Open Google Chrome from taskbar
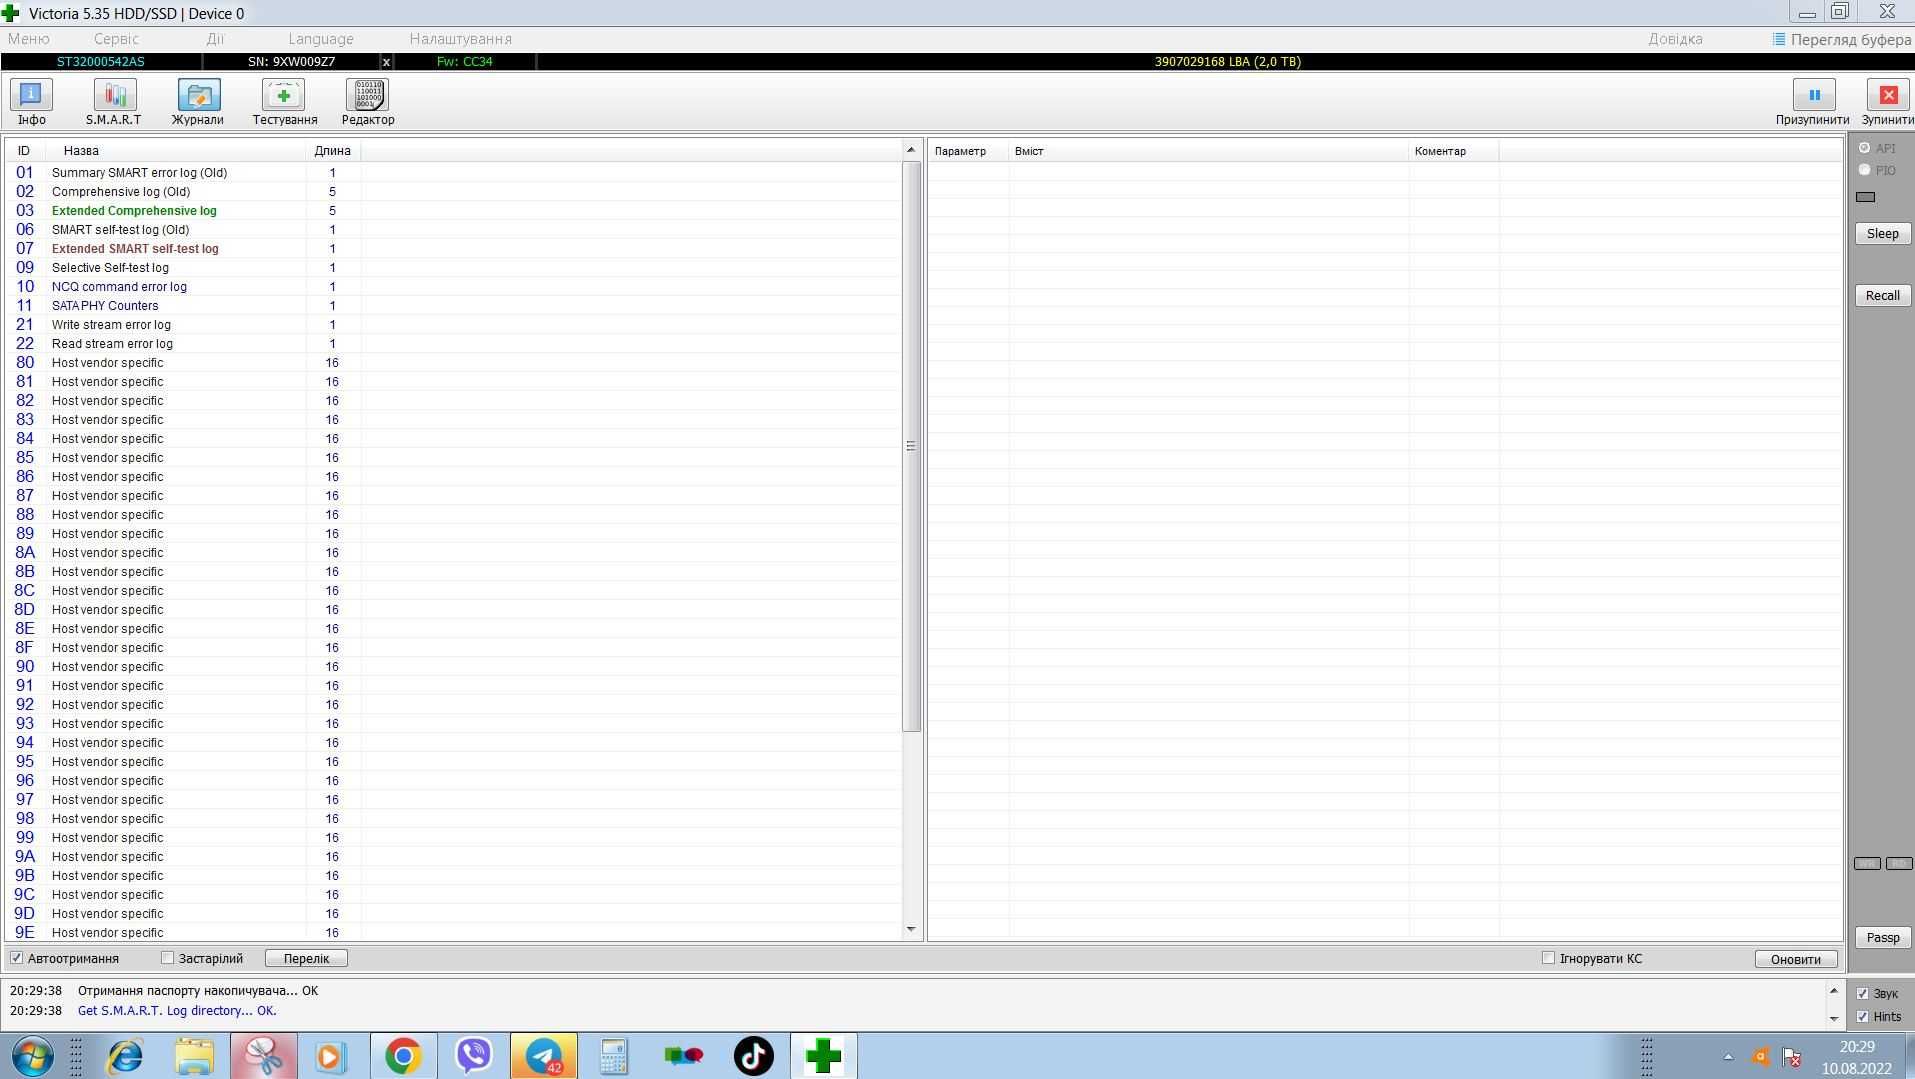The height and width of the screenshot is (1079, 1915). click(x=403, y=1056)
